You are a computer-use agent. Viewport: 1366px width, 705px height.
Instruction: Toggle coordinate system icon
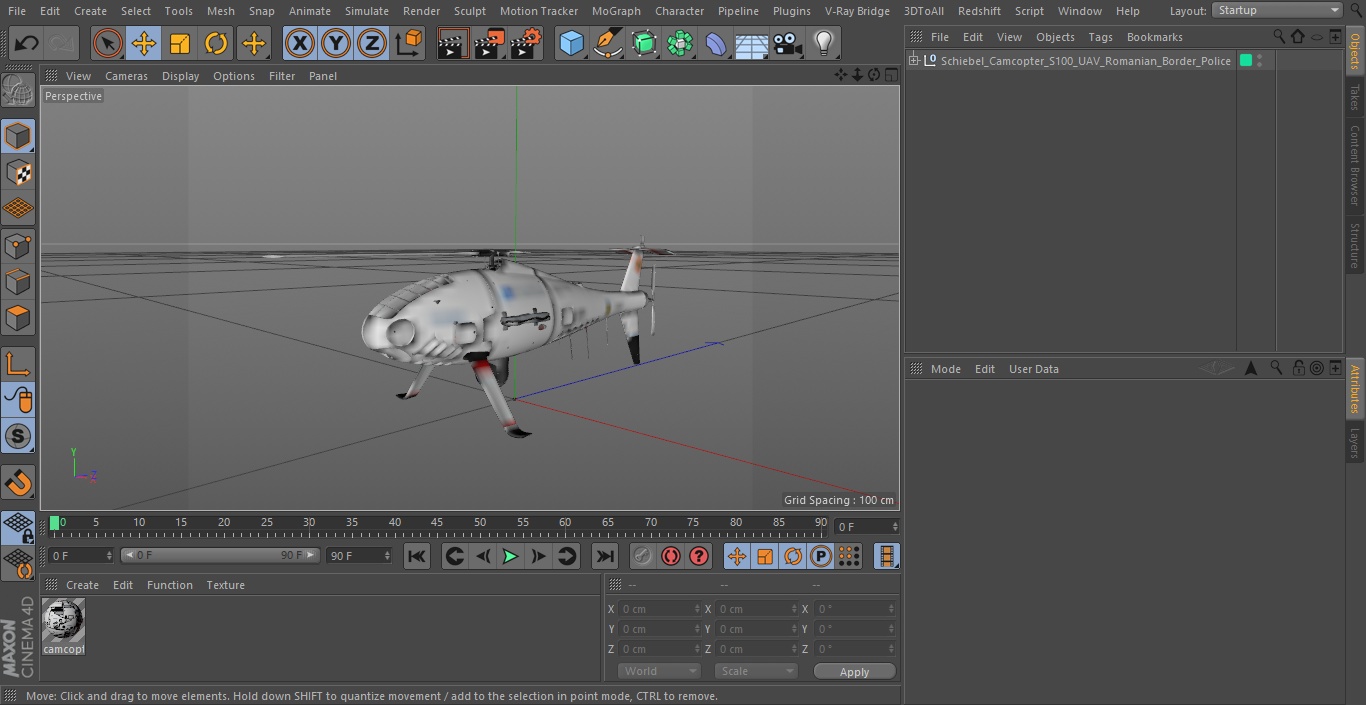[409, 43]
